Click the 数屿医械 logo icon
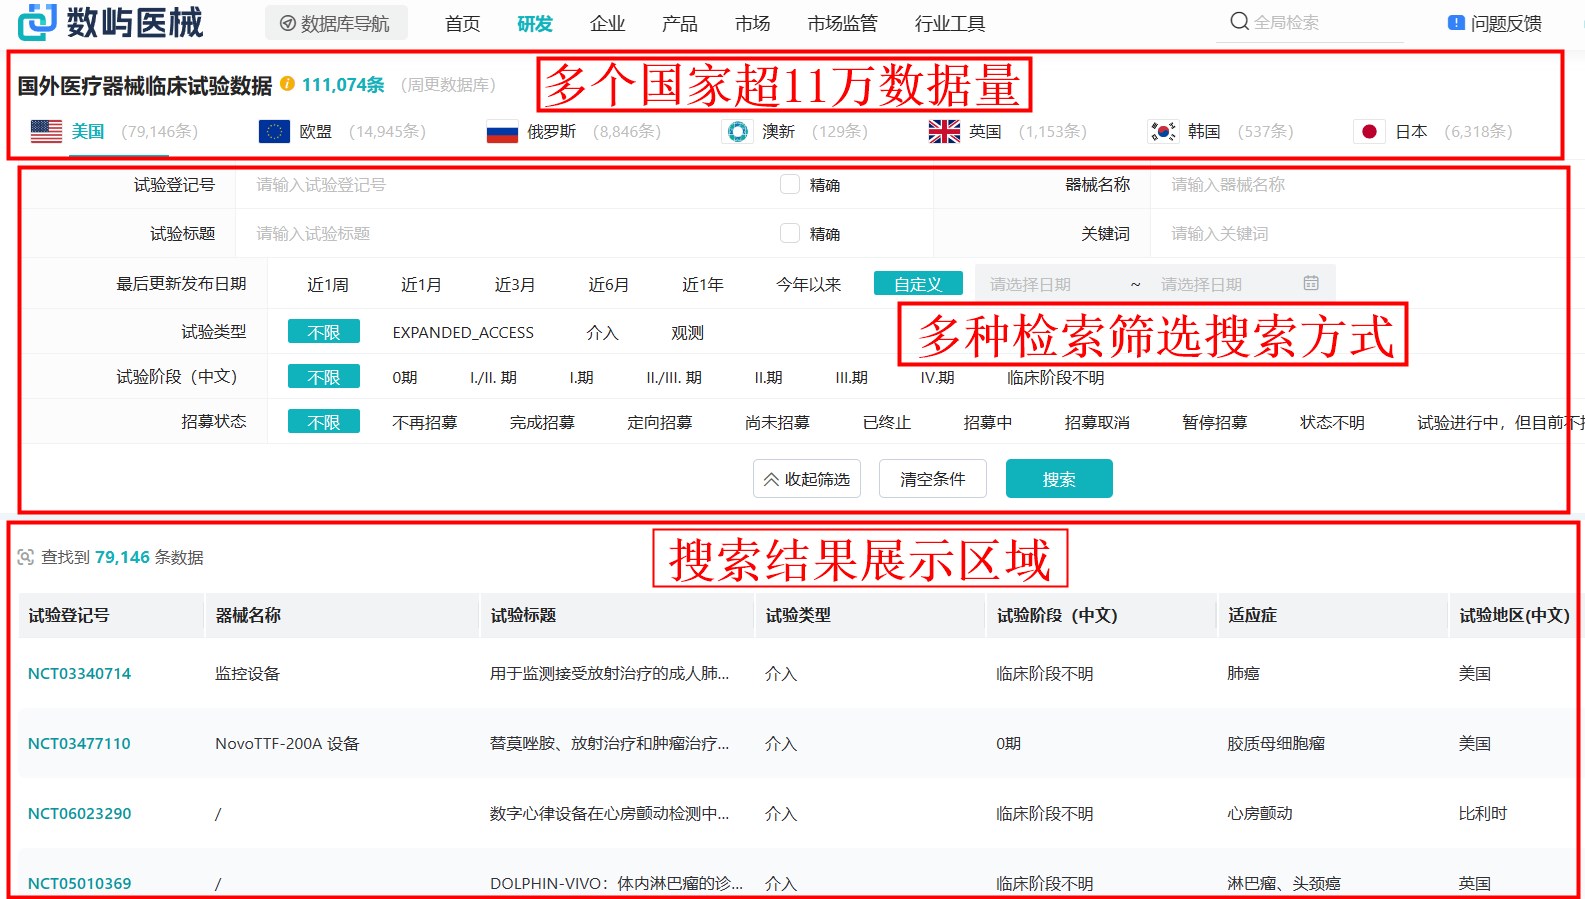 tap(38, 22)
